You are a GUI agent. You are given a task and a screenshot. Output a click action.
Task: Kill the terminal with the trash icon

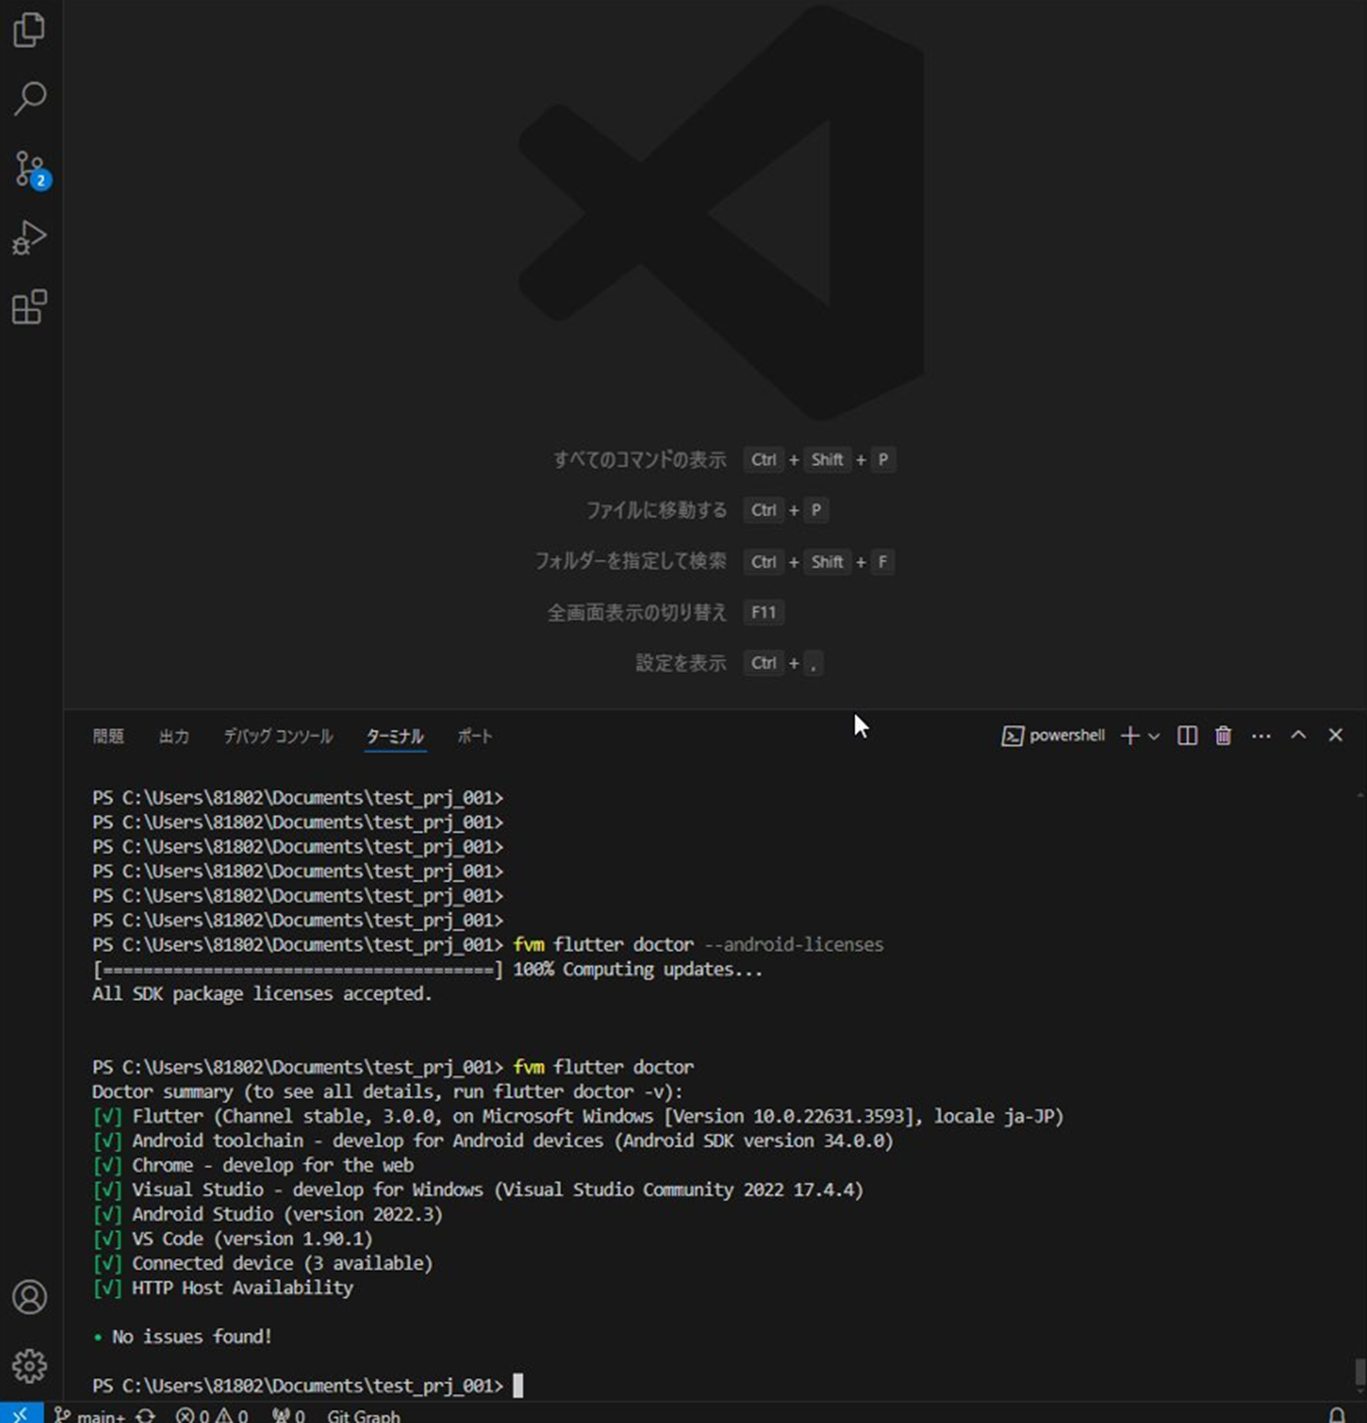coord(1222,736)
